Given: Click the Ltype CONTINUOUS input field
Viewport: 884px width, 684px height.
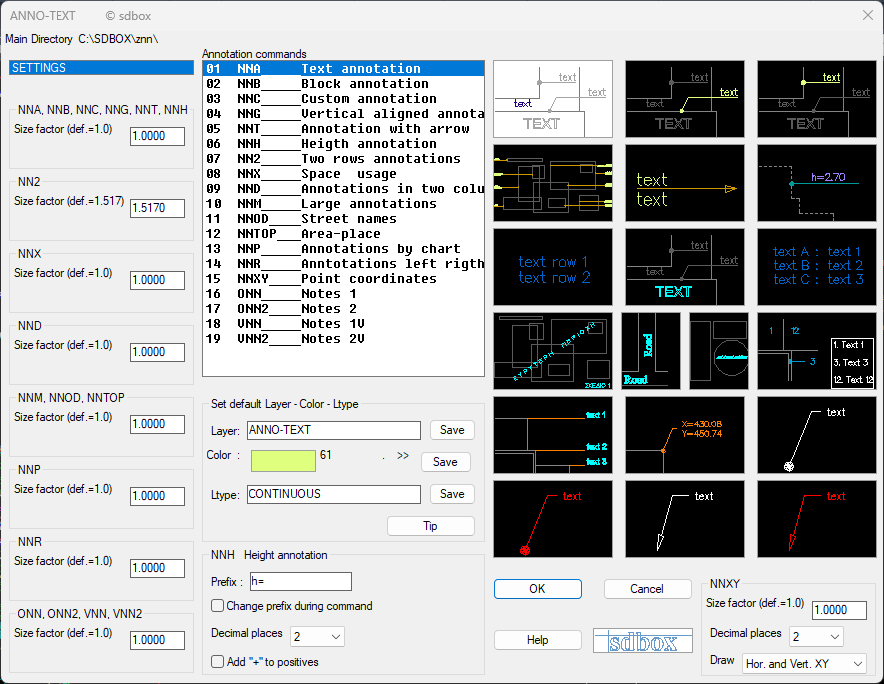Looking at the screenshot, I should (334, 494).
